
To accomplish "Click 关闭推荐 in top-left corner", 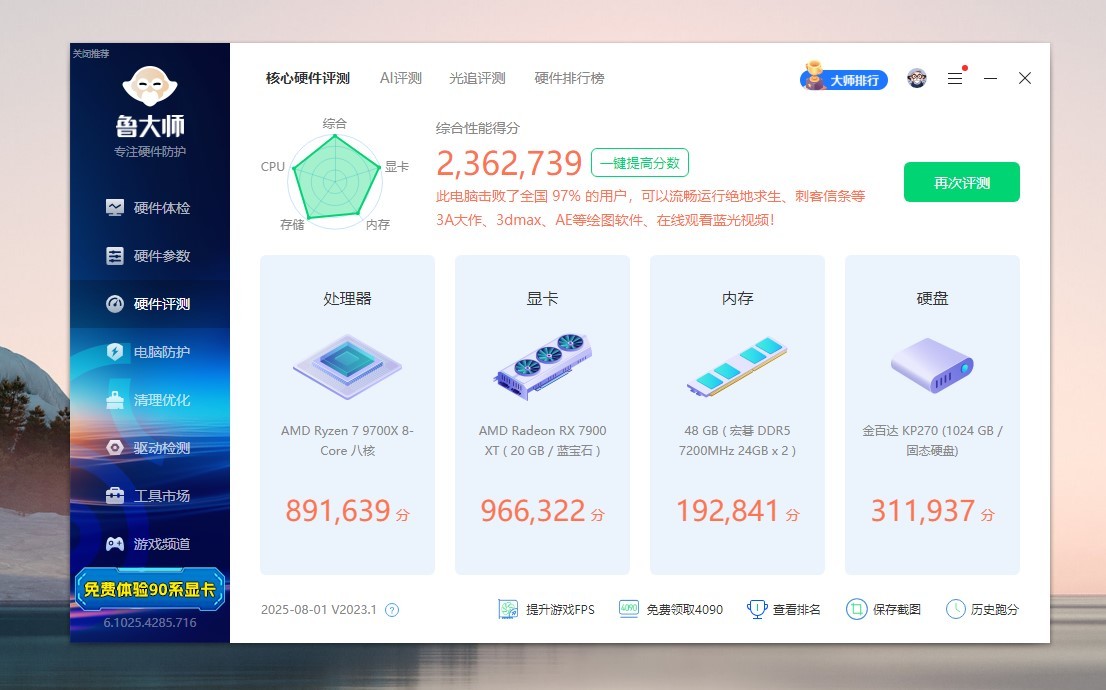I will 91,54.
